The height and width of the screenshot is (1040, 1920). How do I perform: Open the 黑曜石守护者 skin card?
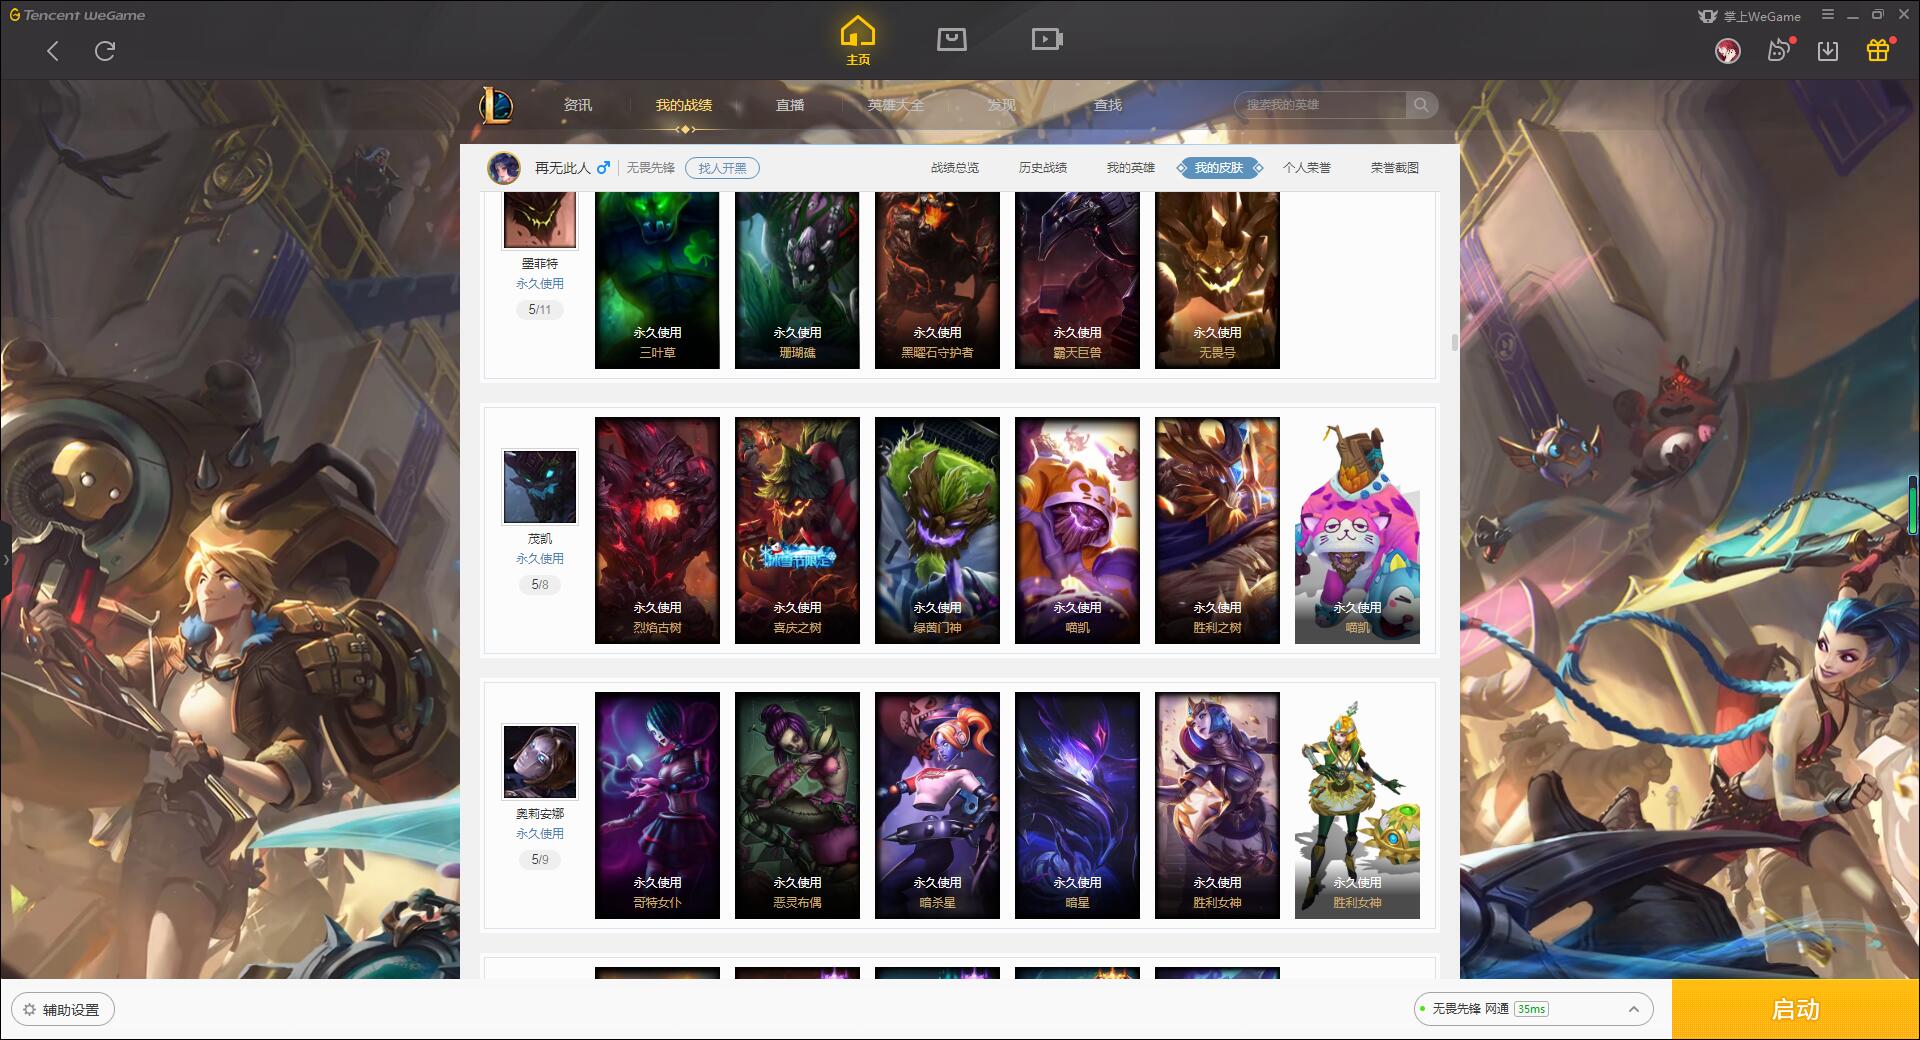(x=937, y=280)
